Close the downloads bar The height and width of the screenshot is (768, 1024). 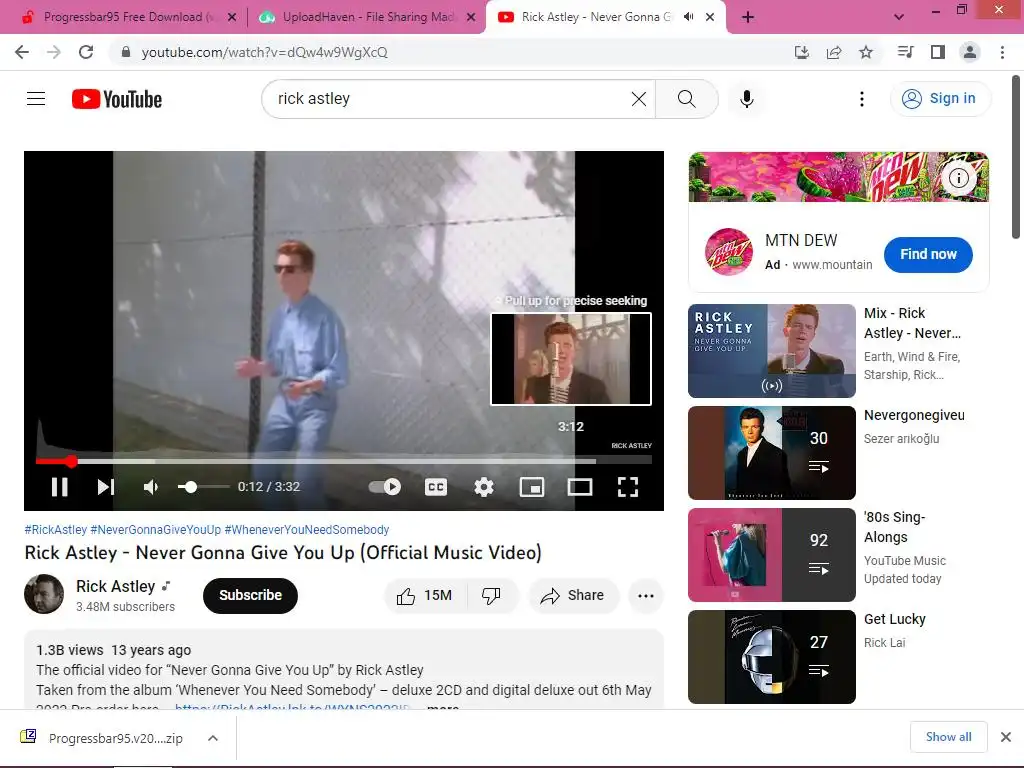1006,737
